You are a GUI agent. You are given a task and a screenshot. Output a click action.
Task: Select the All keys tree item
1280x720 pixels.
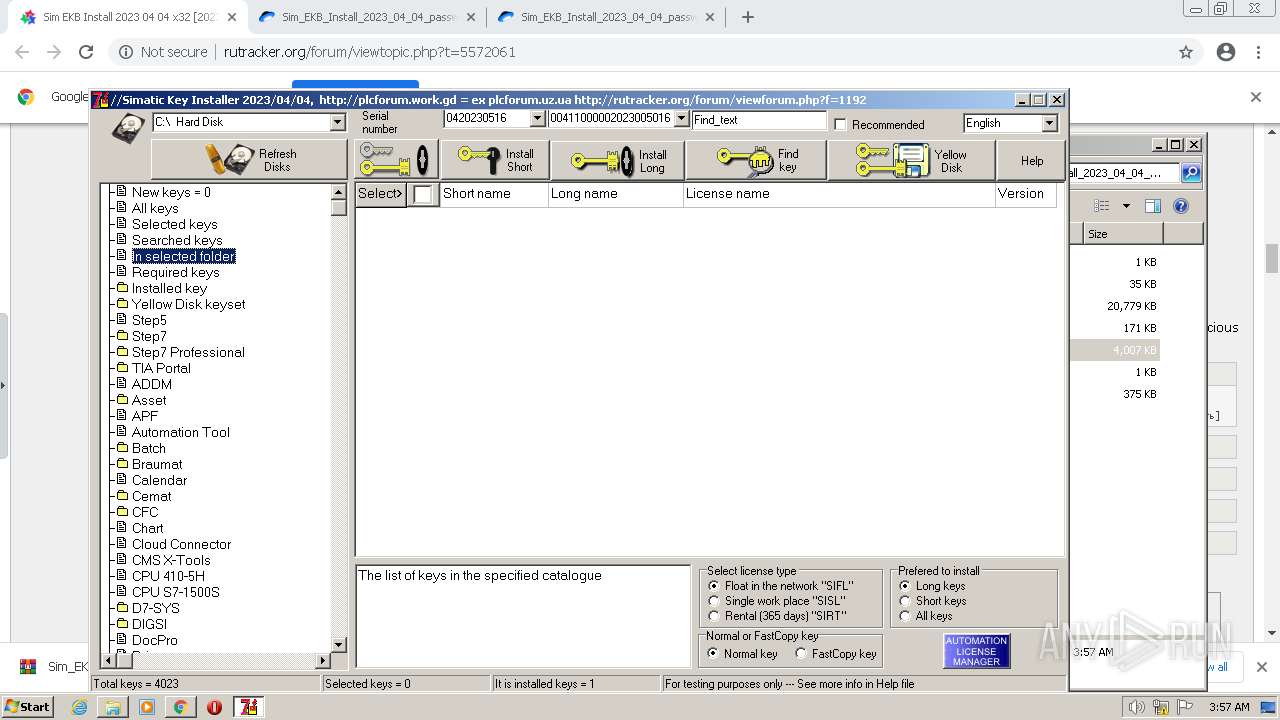pos(155,208)
